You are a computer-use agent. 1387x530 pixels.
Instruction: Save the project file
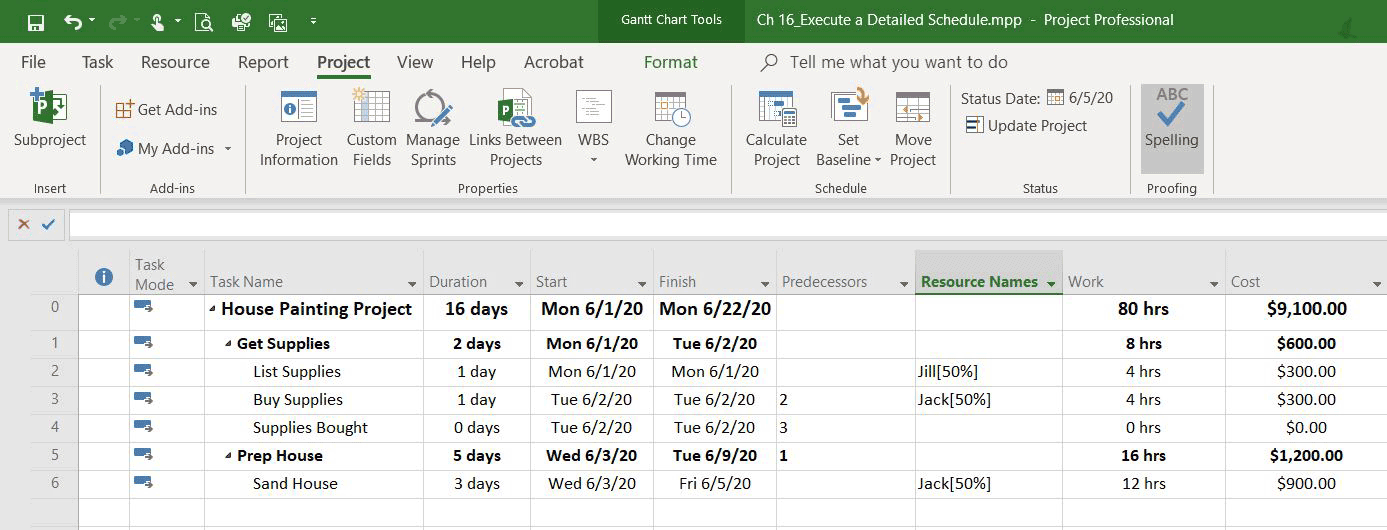pyautogui.click(x=36, y=21)
